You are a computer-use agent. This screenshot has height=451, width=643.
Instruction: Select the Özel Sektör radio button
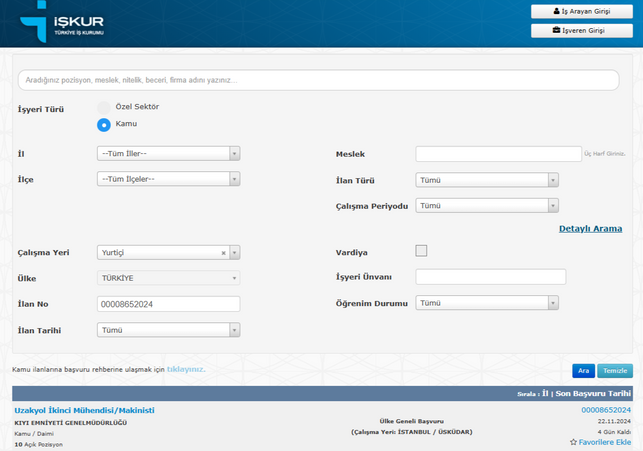[x=104, y=107]
